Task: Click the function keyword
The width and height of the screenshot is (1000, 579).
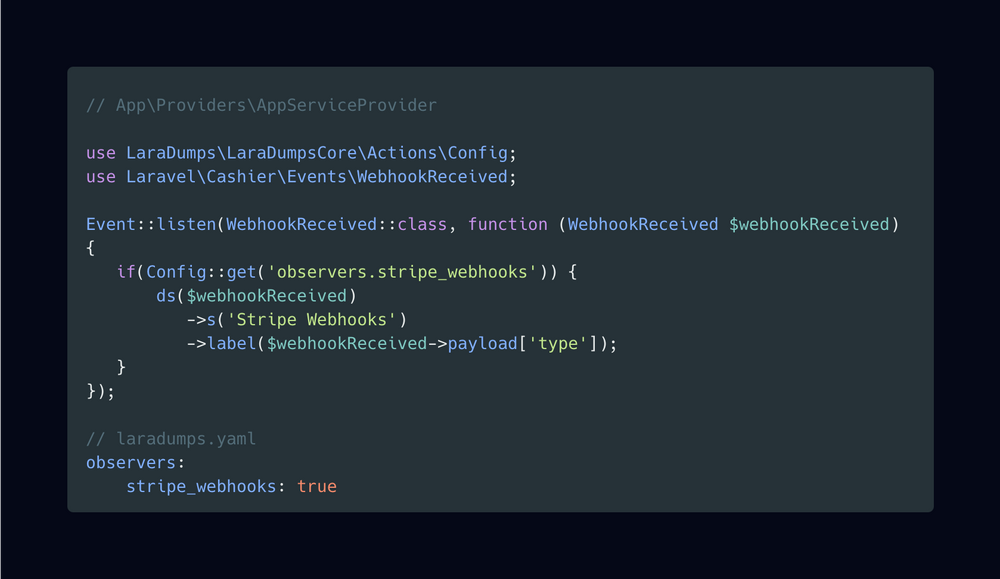Action: 508,224
